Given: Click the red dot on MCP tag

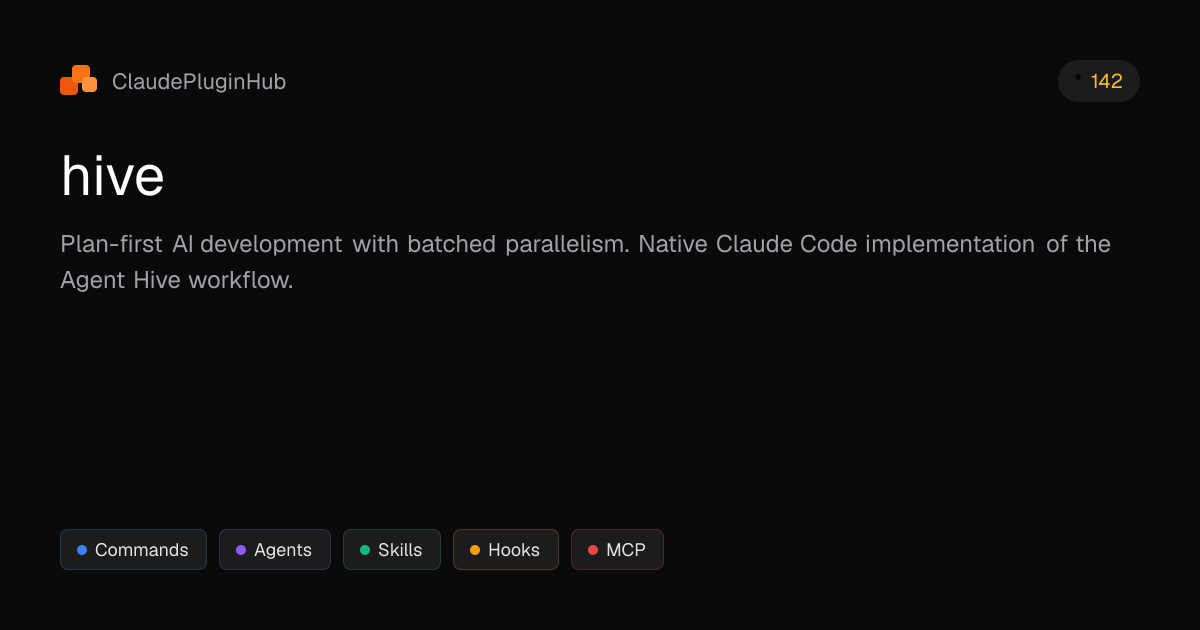Looking at the screenshot, I should (x=593, y=550).
